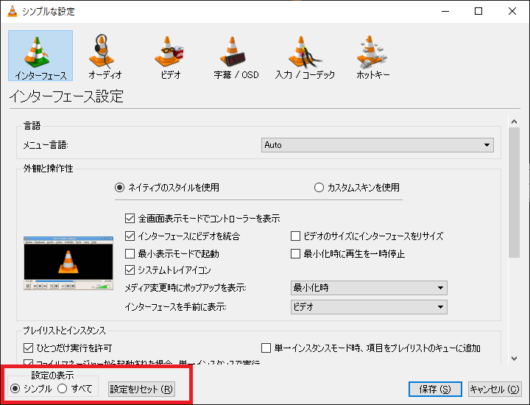Click the 言語 group label

[32, 126]
